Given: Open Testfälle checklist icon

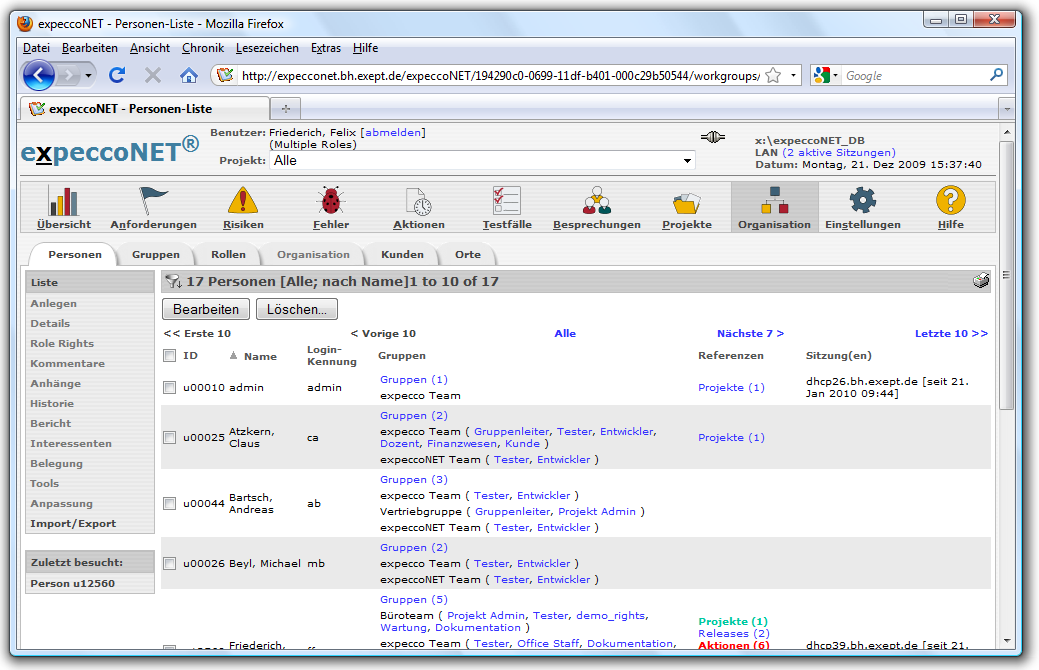Looking at the screenshot, I should pos(507,201).
